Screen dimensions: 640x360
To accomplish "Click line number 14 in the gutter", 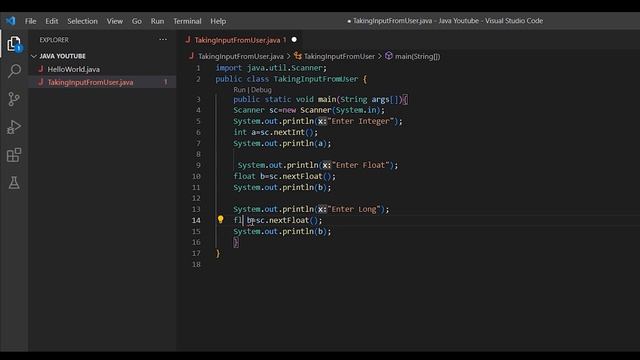I will 196,220.
